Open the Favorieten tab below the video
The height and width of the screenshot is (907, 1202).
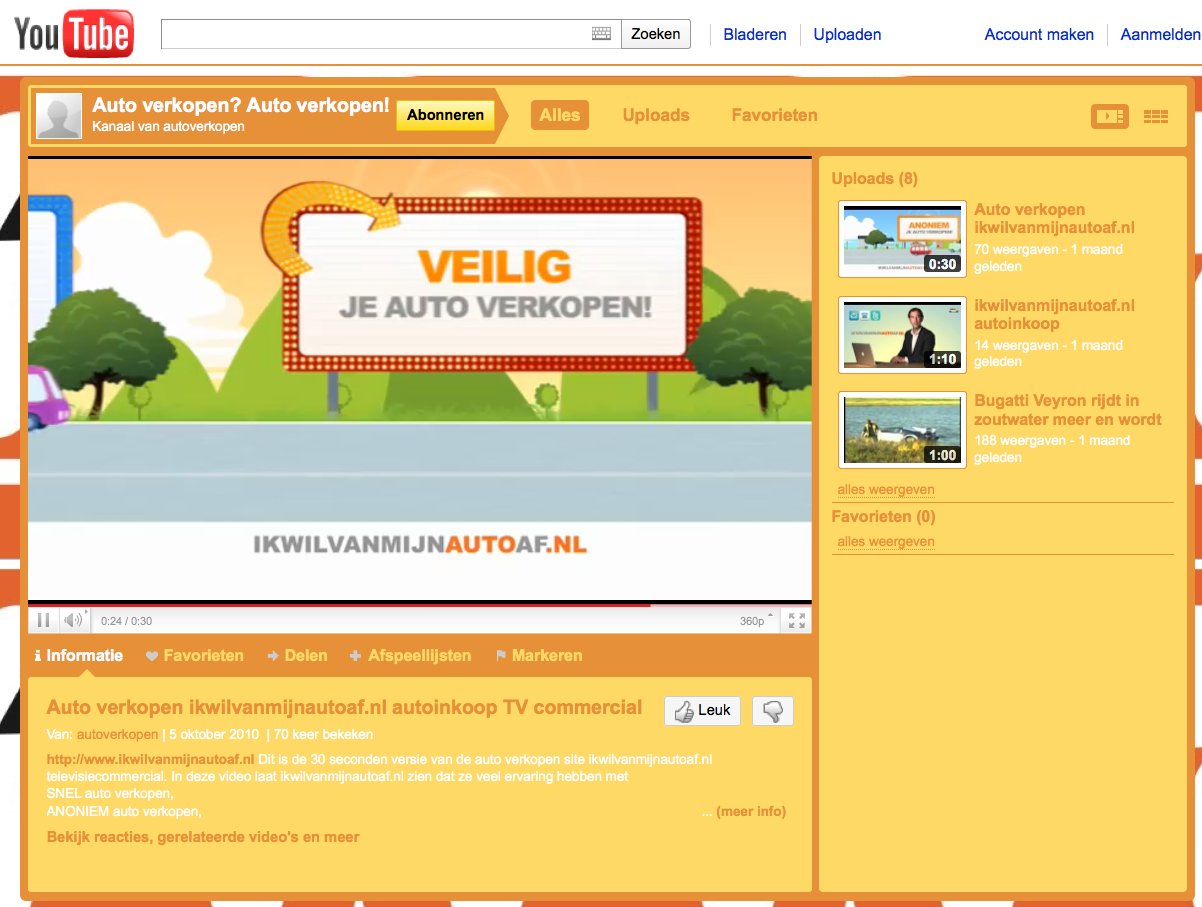tap(195, 656)
